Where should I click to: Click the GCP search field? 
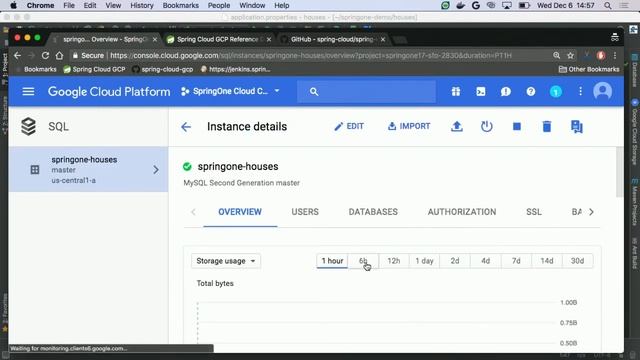(x=367, y=91)
